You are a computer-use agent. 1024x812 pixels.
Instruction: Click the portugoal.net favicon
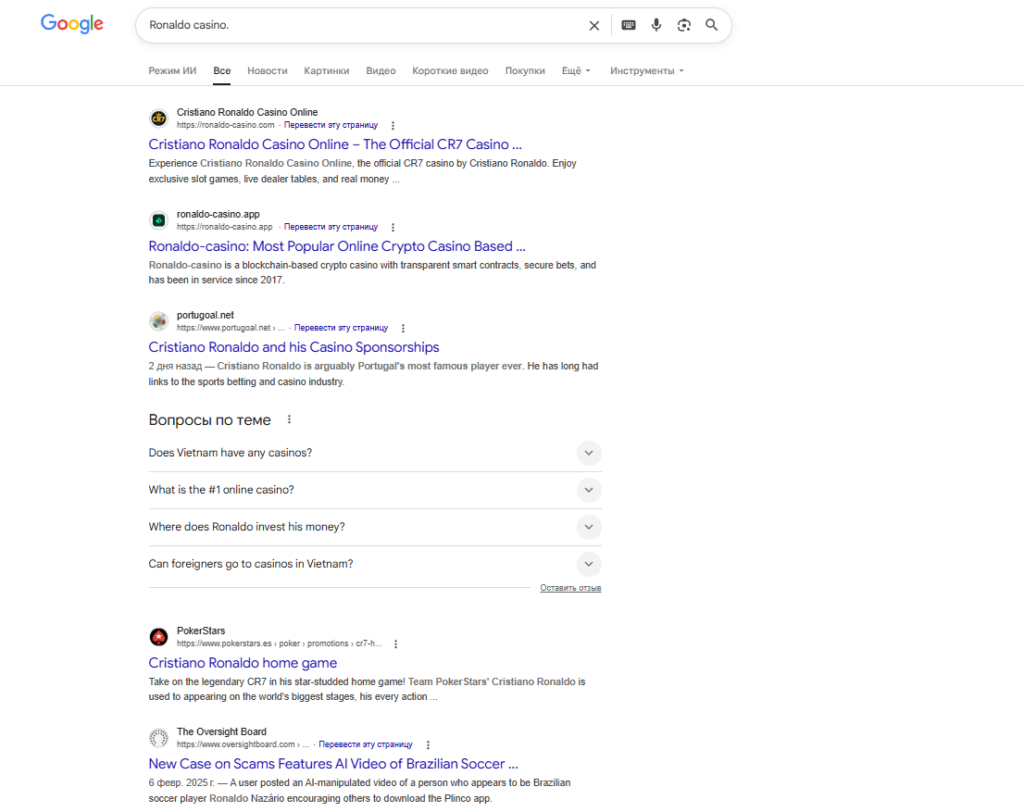click(159, 321)
